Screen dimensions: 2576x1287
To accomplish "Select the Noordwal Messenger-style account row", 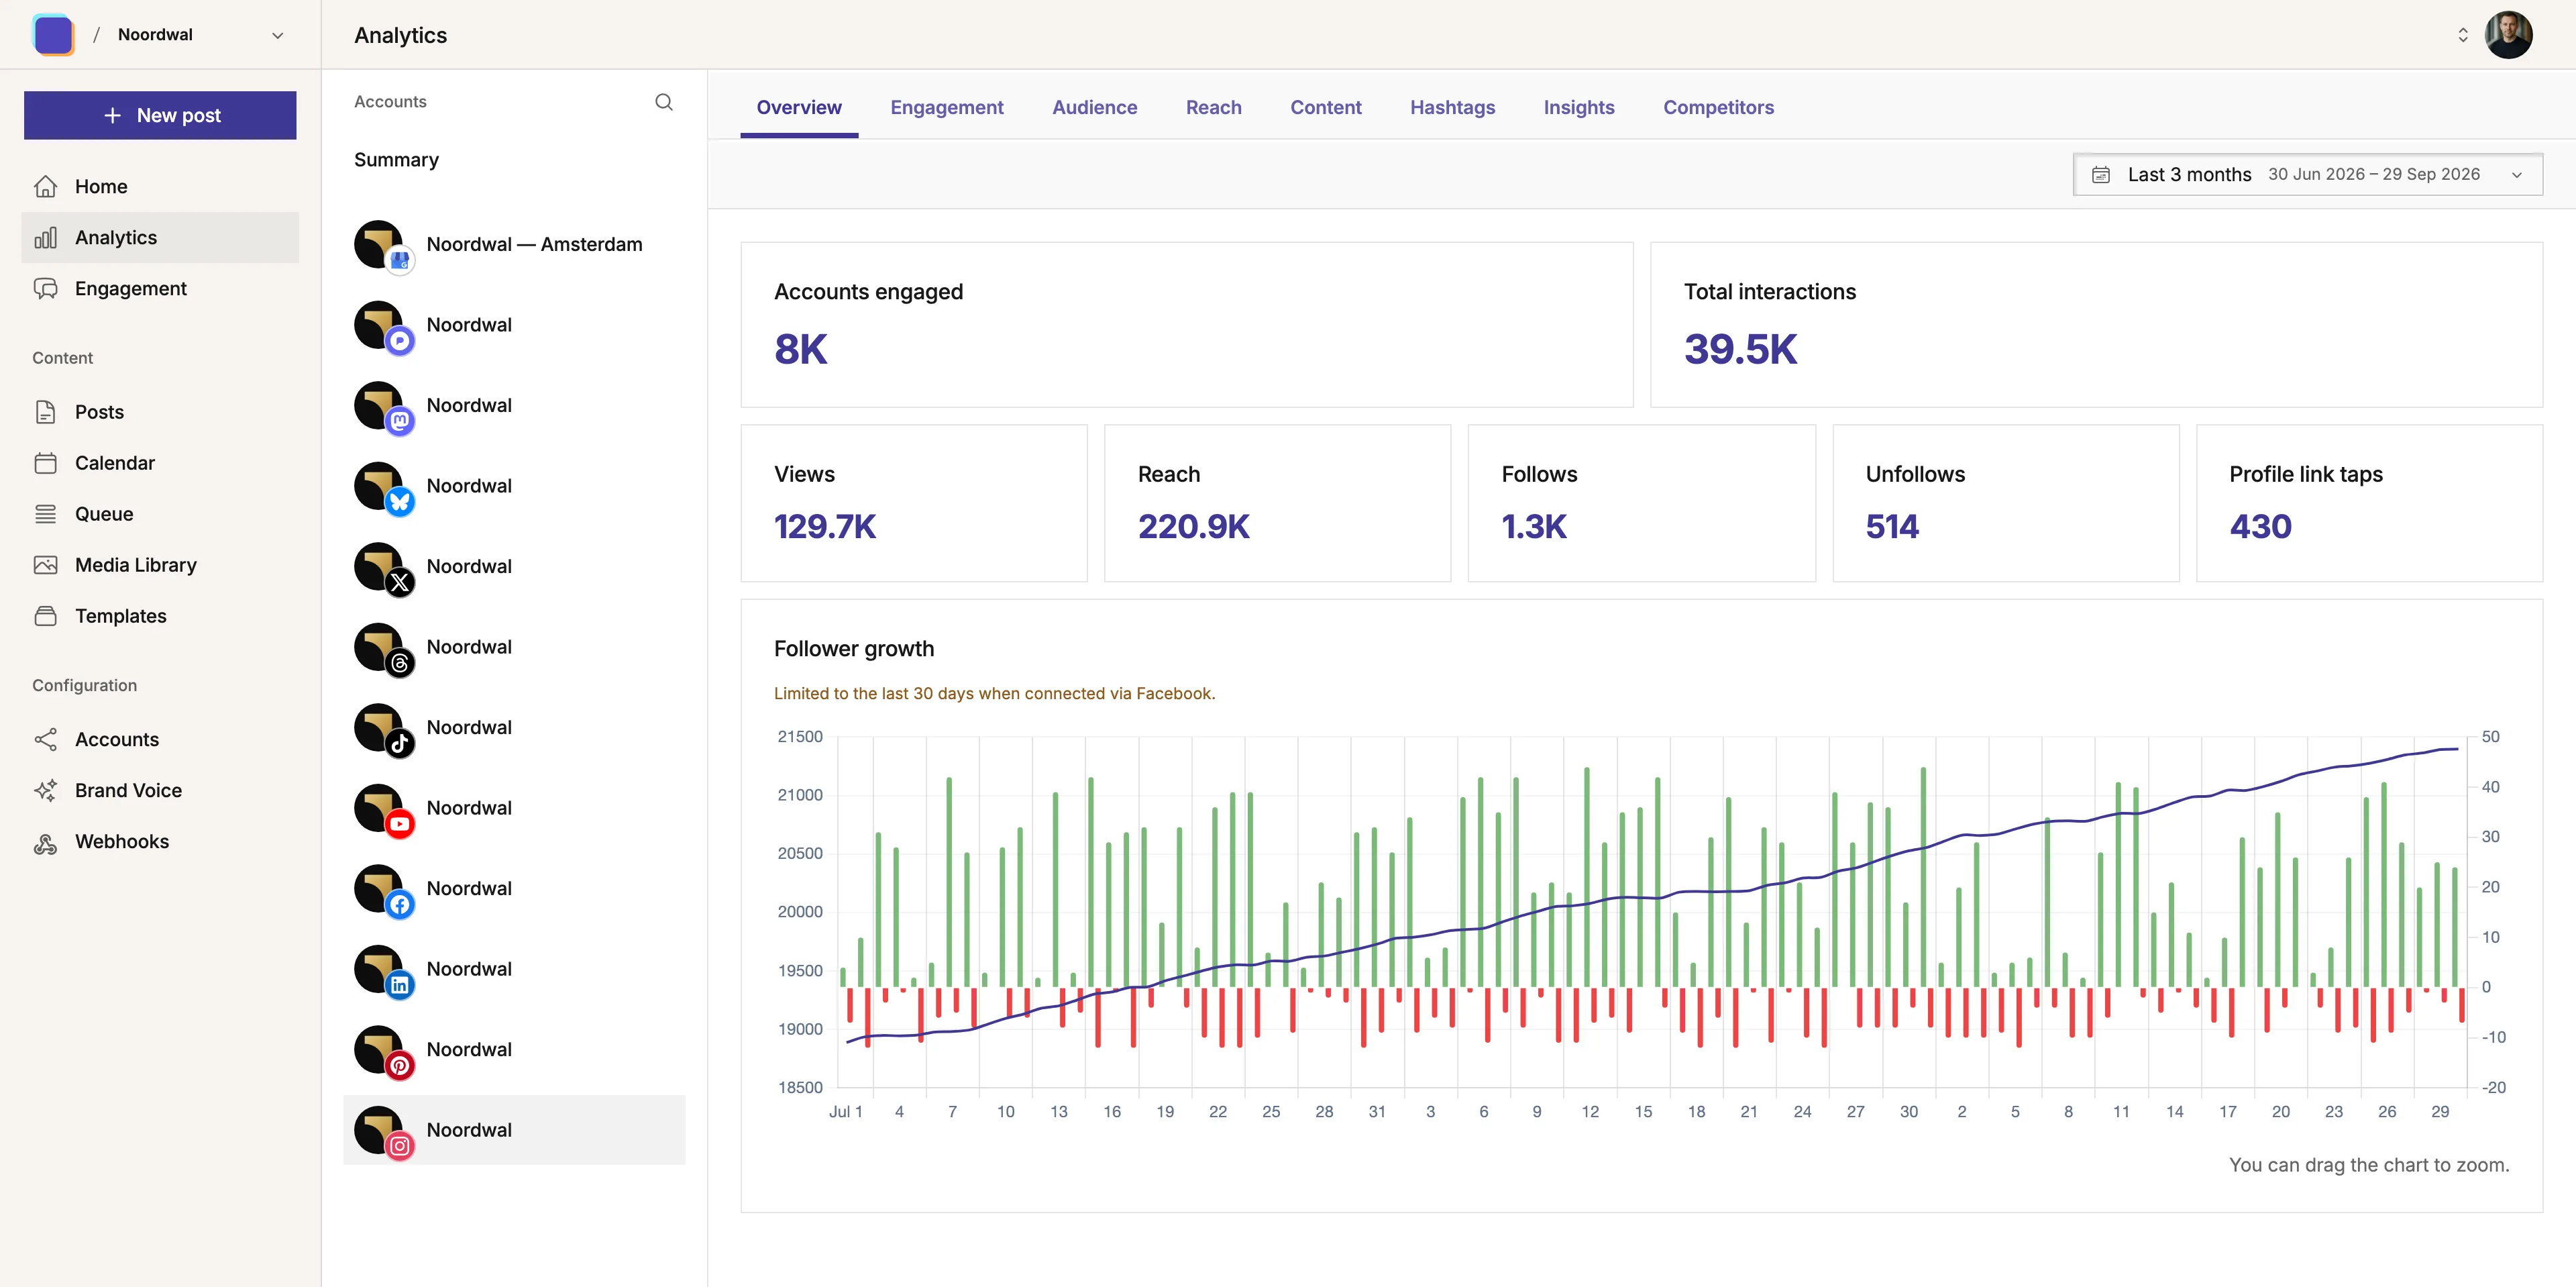I will 514,325.
